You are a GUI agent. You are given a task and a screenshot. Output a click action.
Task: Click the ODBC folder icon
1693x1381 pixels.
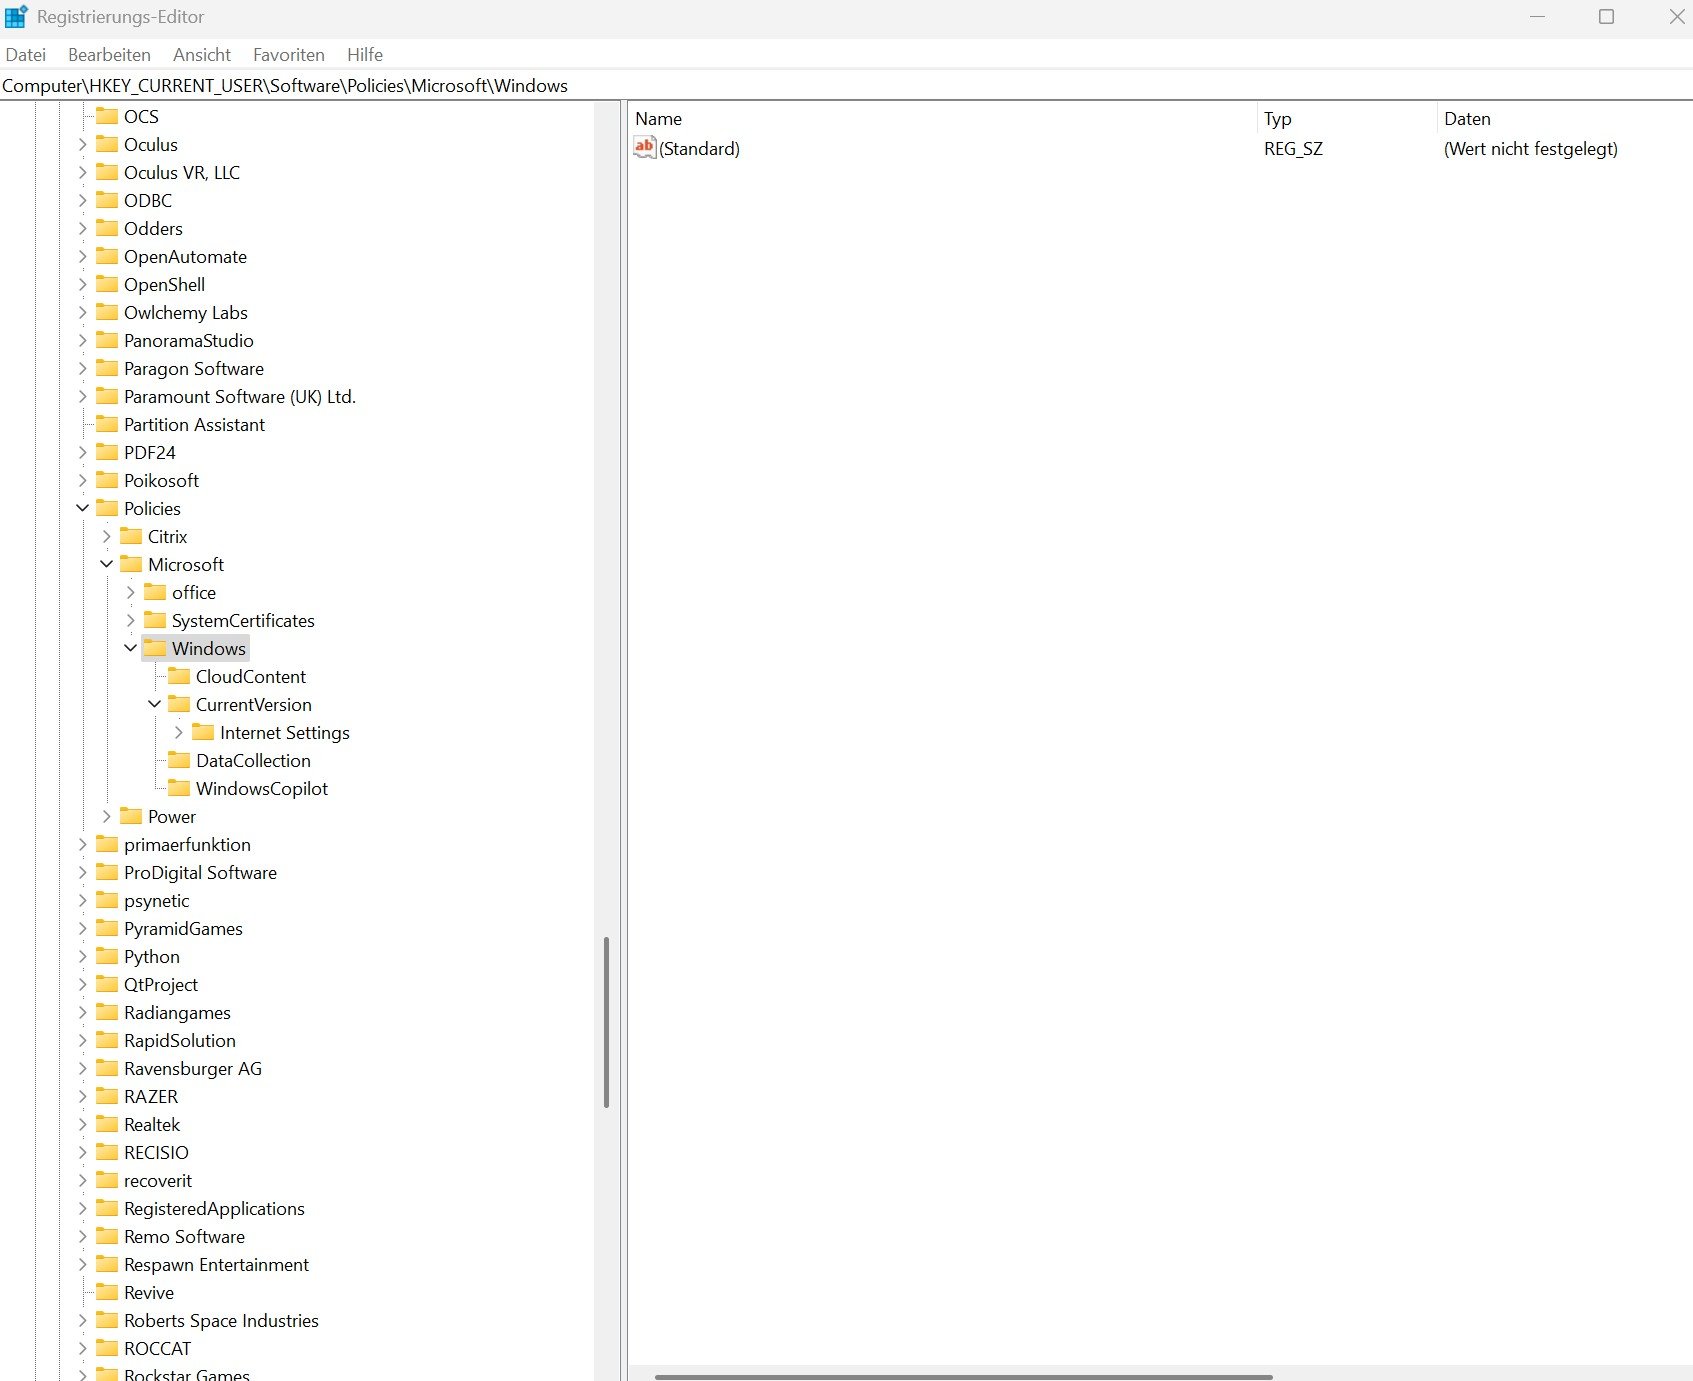(x=107, y=200)
